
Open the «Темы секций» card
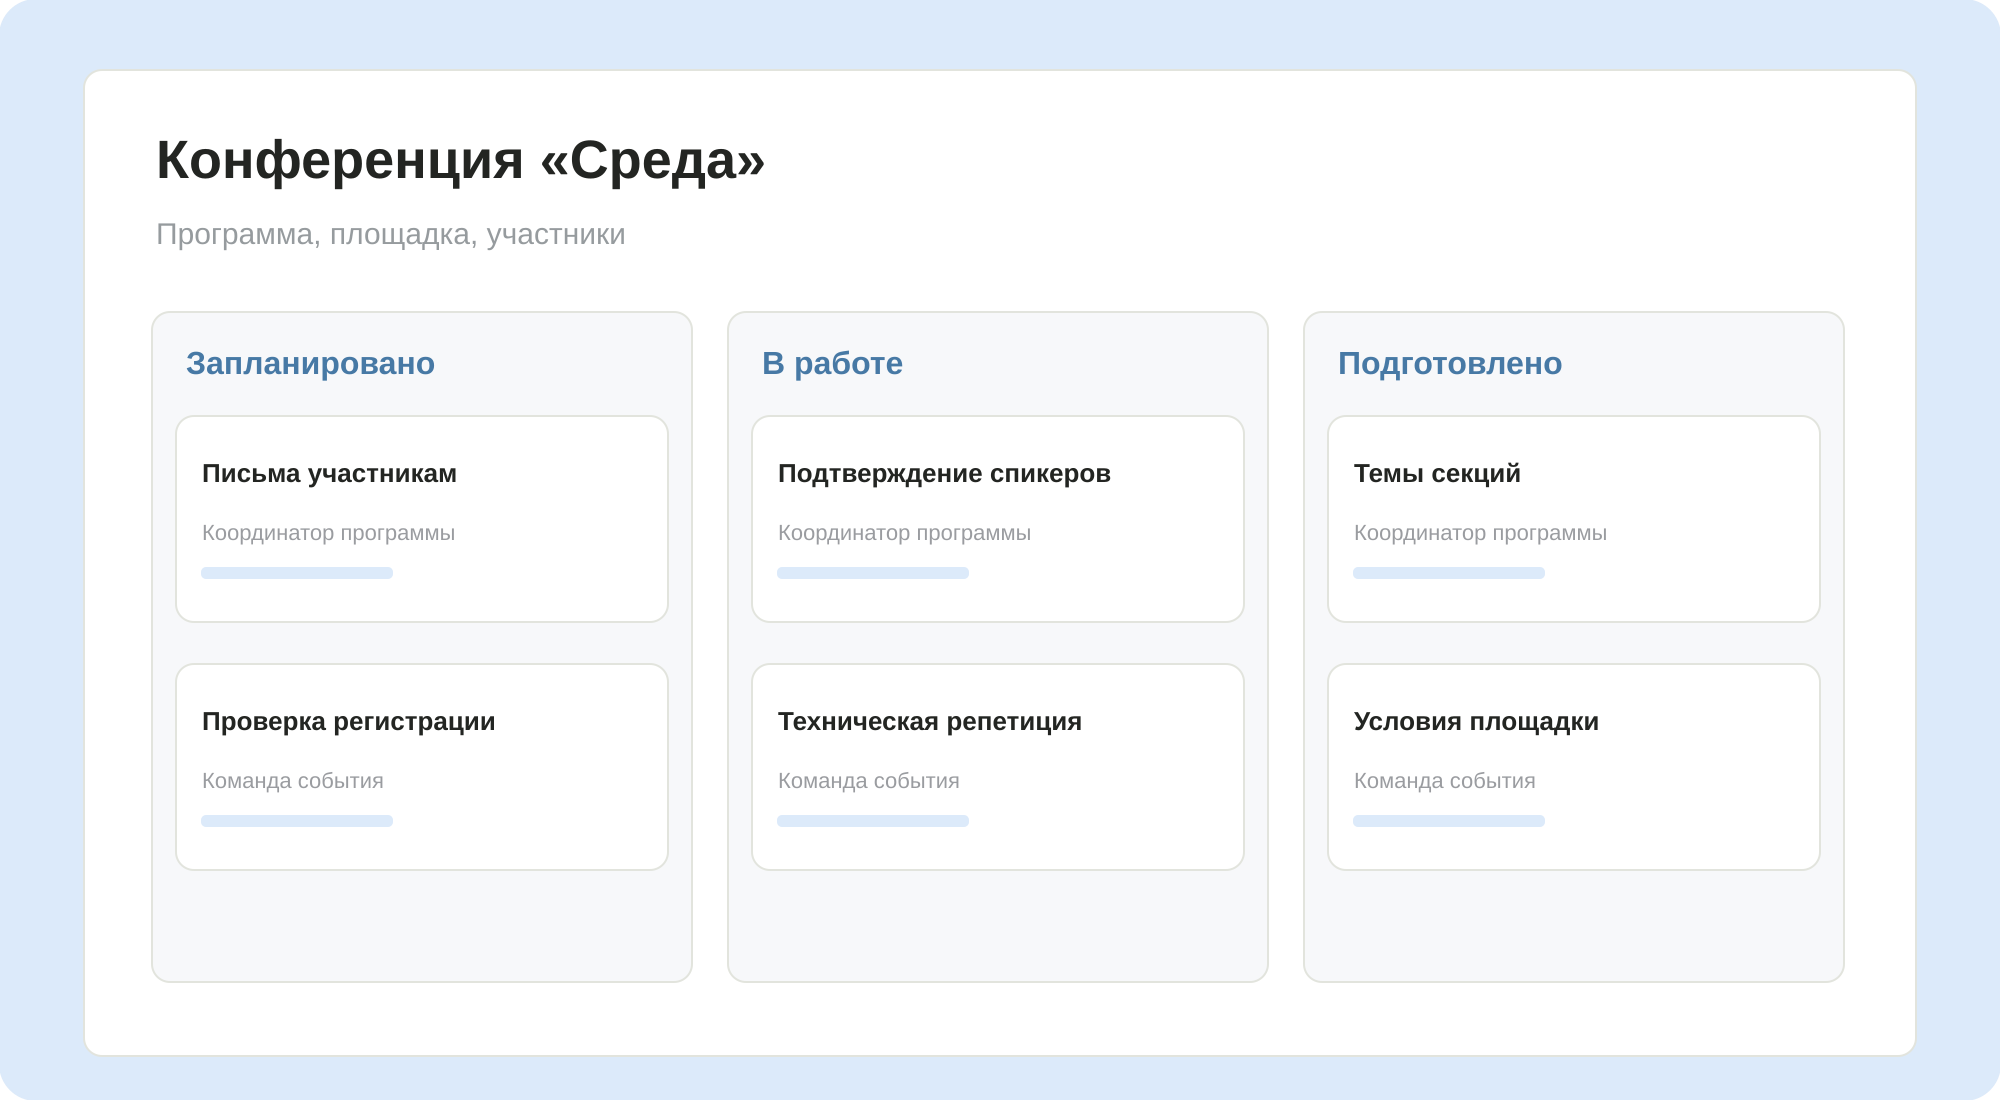pyautogui.click(x=1574, y=519)
